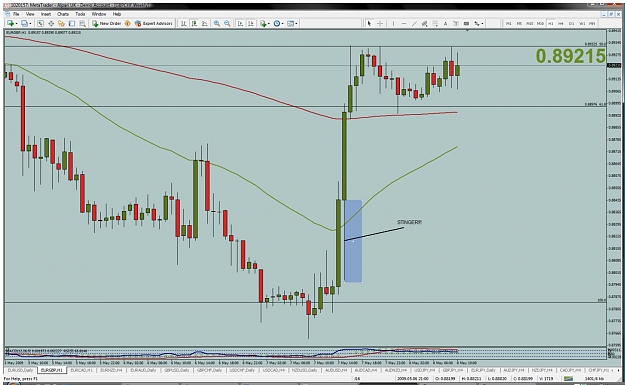The width and height of the screenshot is (625, 385).
Task: Switch chart to Bar Chart mode
Action: [x=183, y=24]
